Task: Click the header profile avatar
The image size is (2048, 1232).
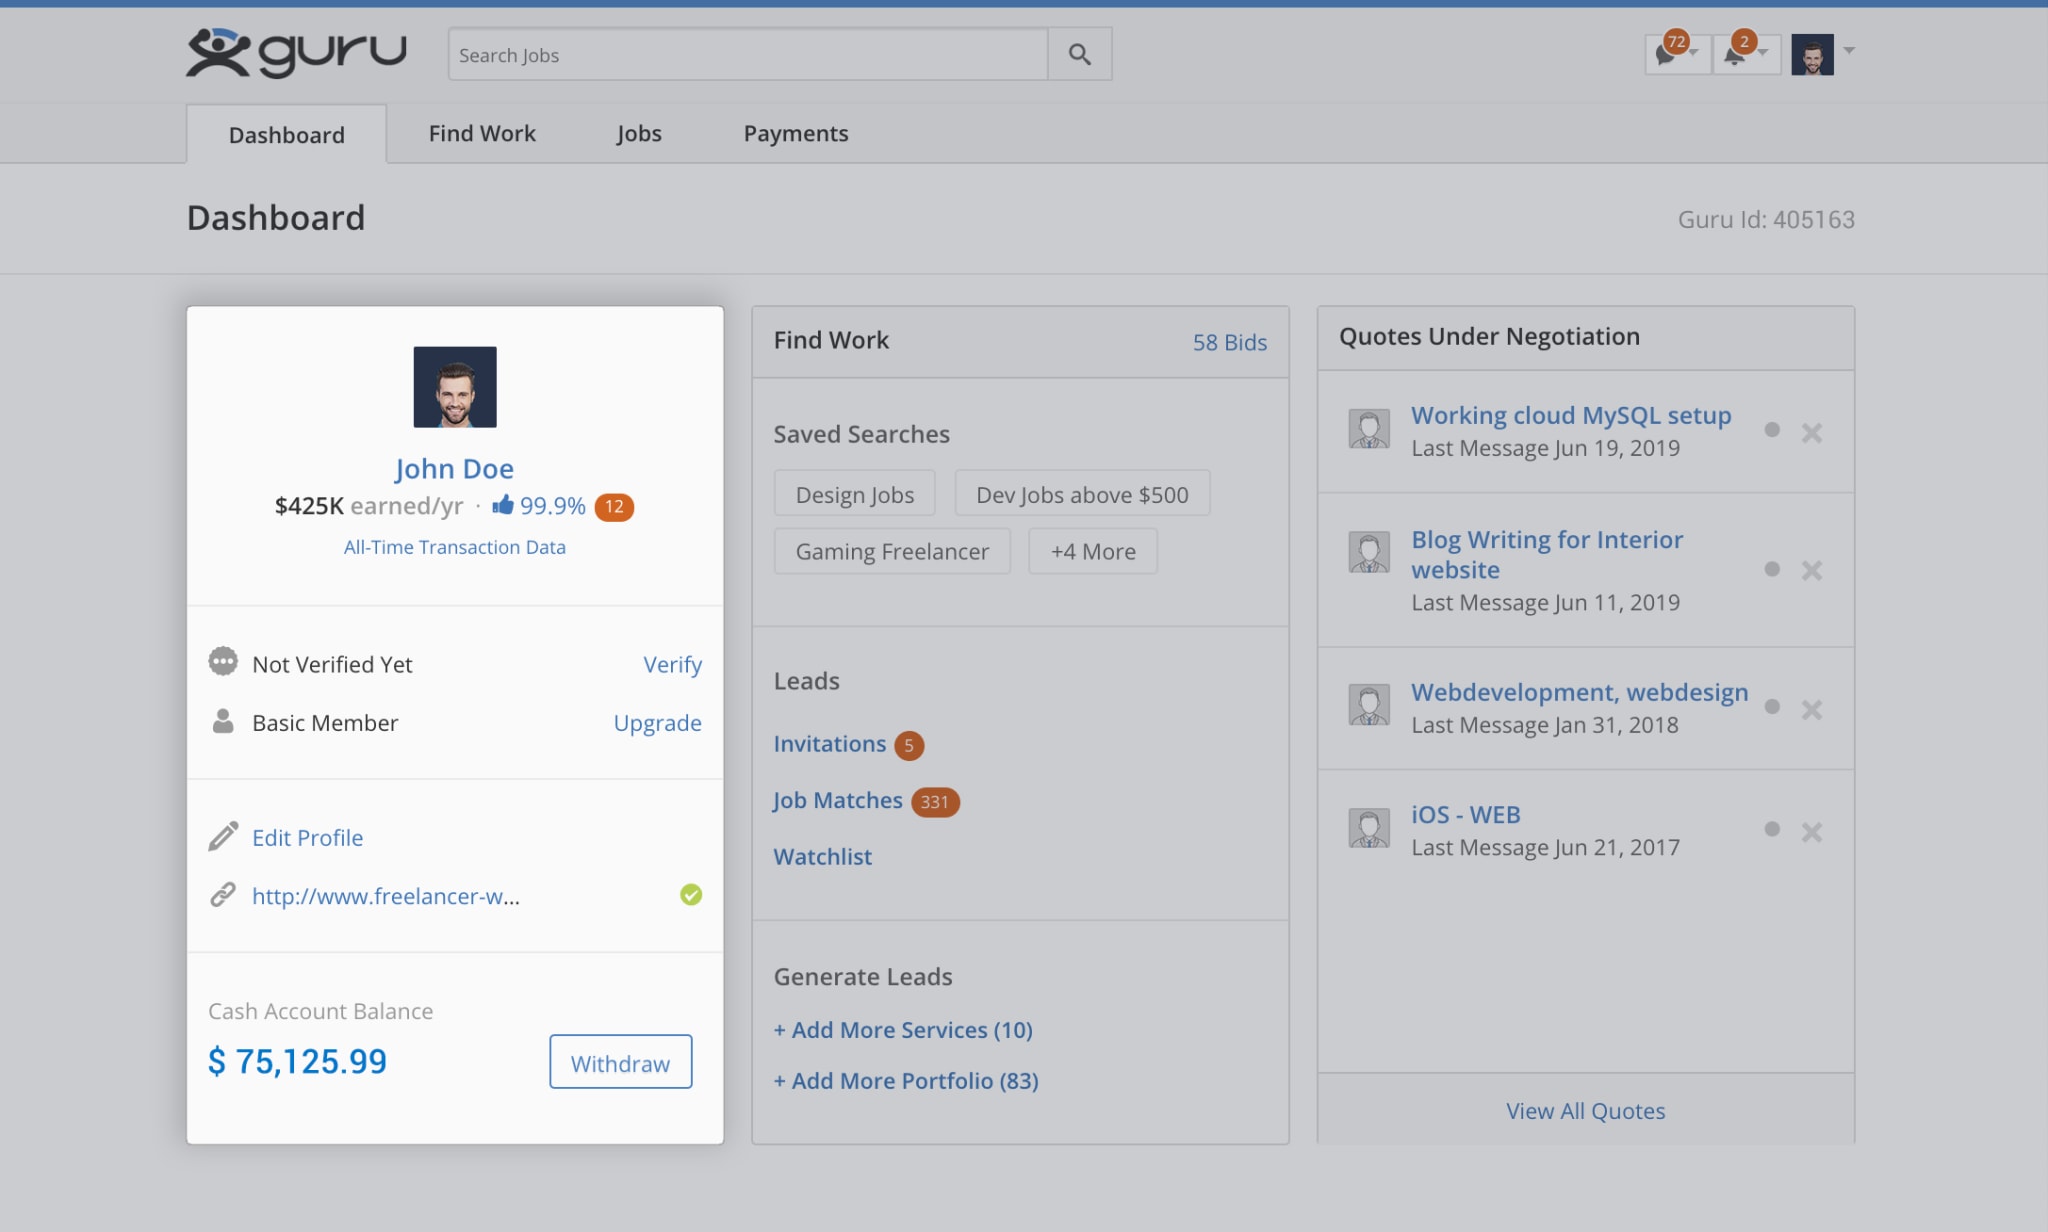Action: click(1812, 54)
